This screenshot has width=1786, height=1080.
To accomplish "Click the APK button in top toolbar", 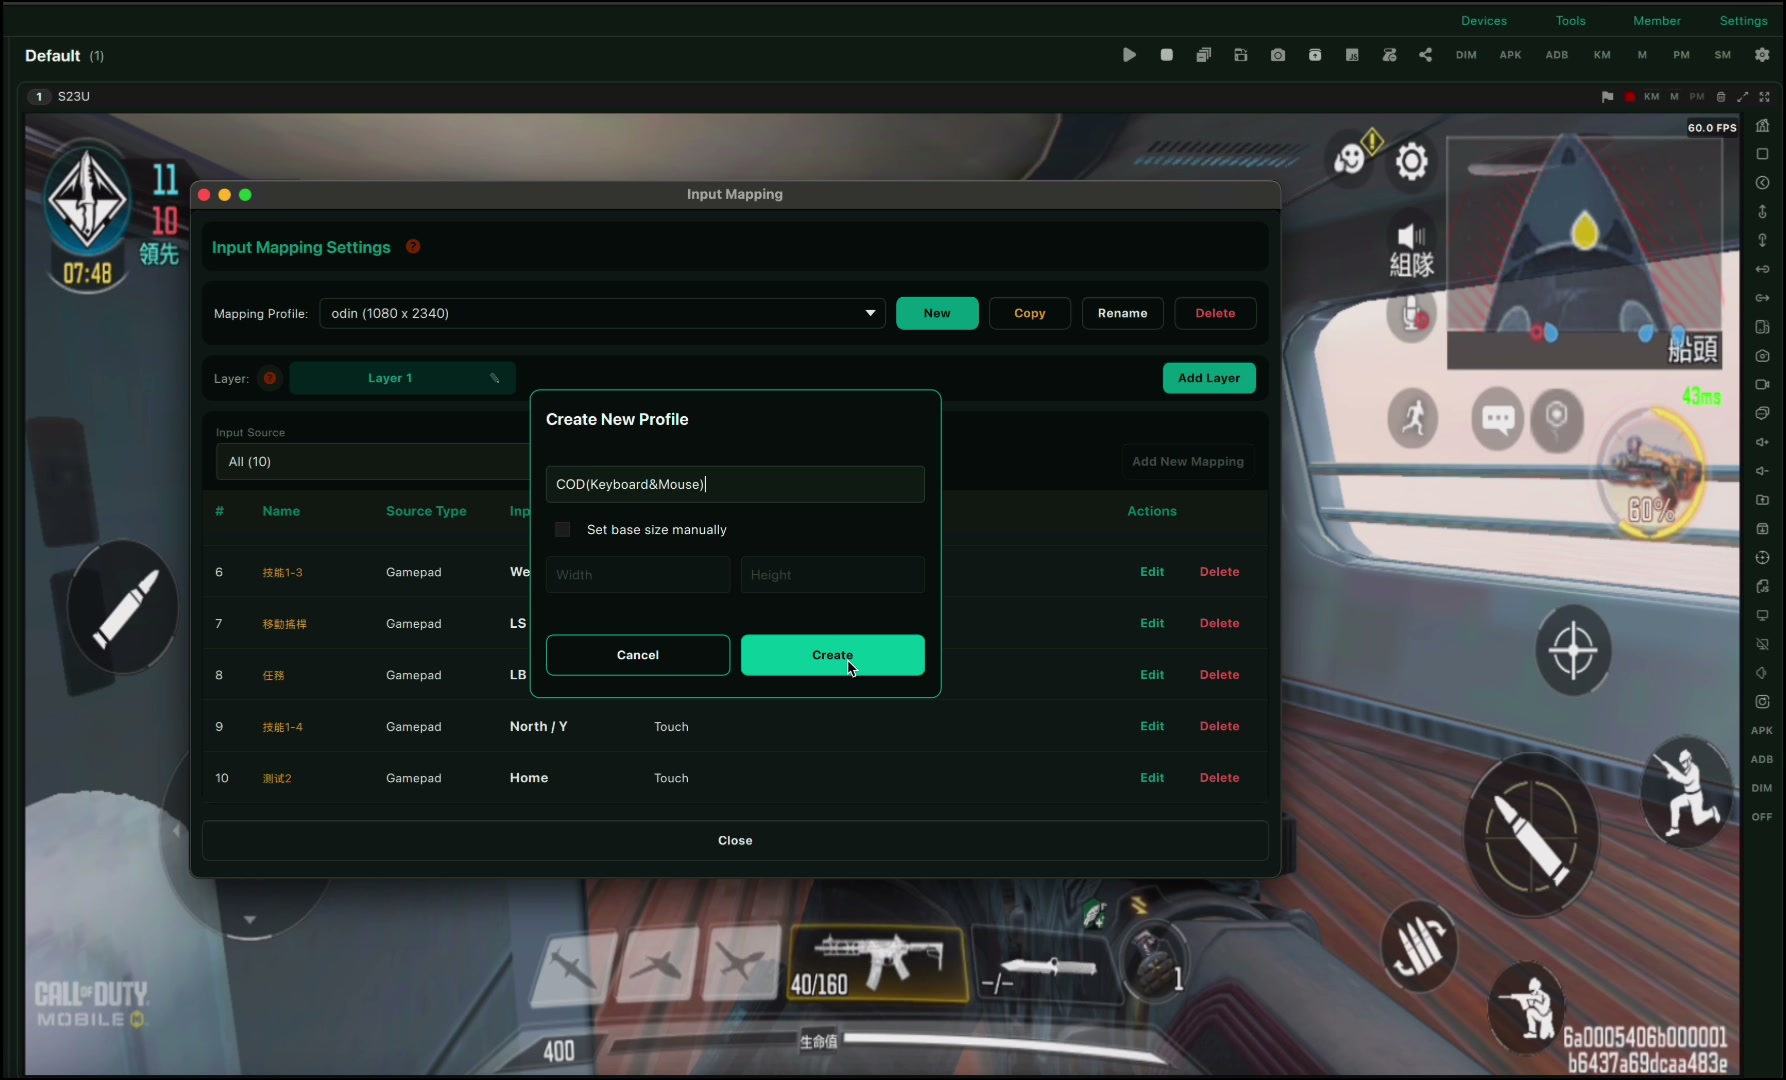I will point(1510,55).
